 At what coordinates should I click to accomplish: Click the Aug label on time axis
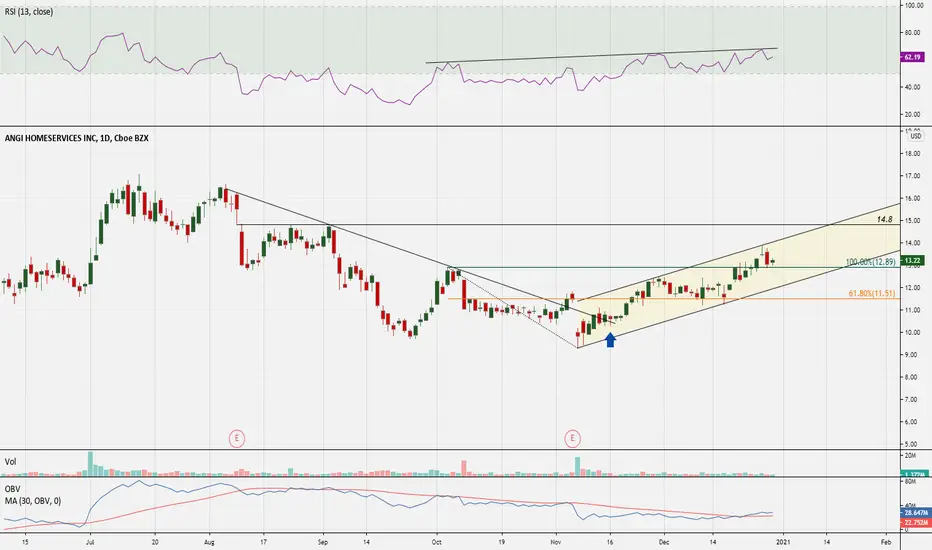click(209, 542)
